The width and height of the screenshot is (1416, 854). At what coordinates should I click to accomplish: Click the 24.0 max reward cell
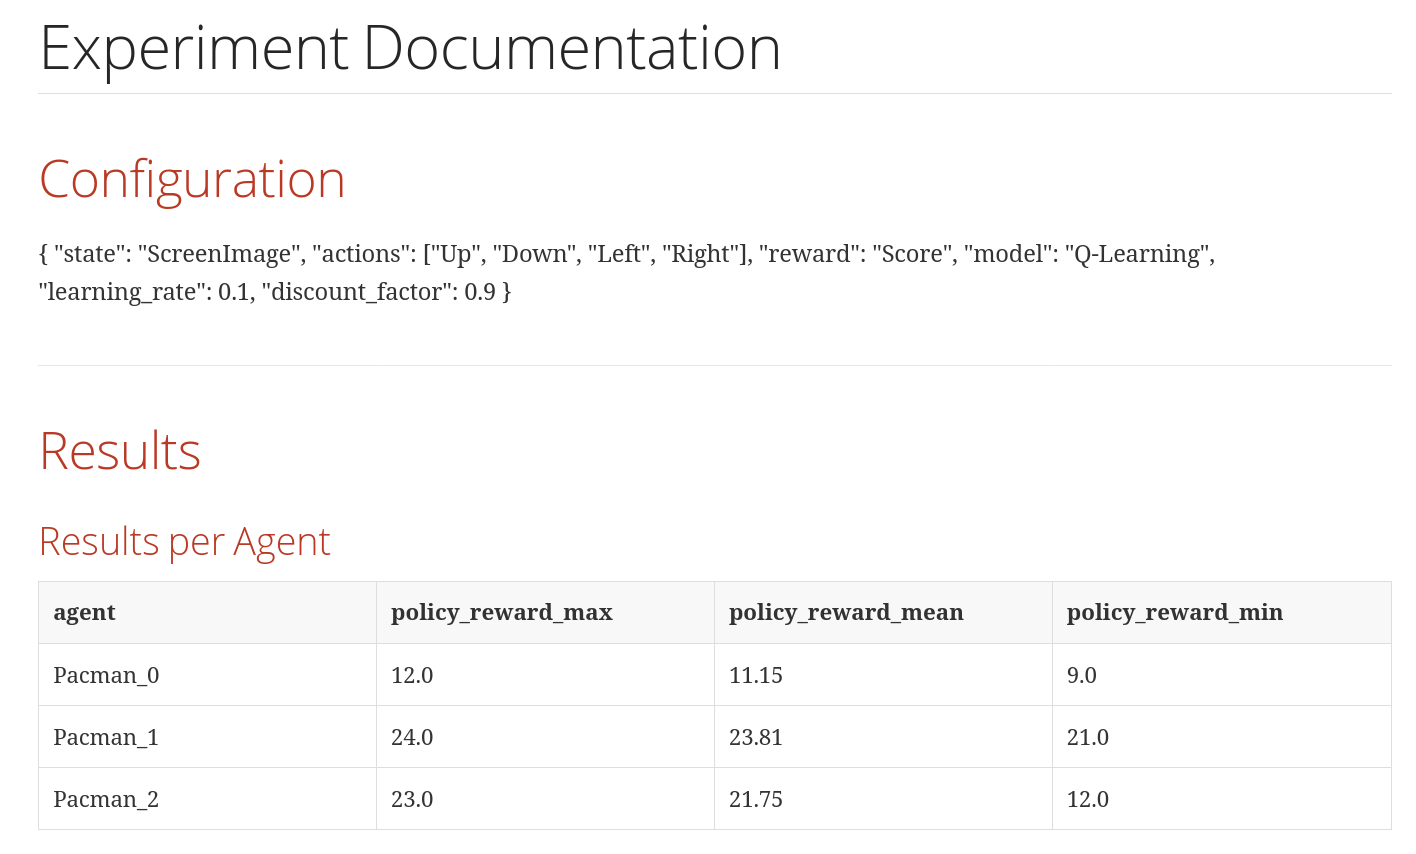412,737
